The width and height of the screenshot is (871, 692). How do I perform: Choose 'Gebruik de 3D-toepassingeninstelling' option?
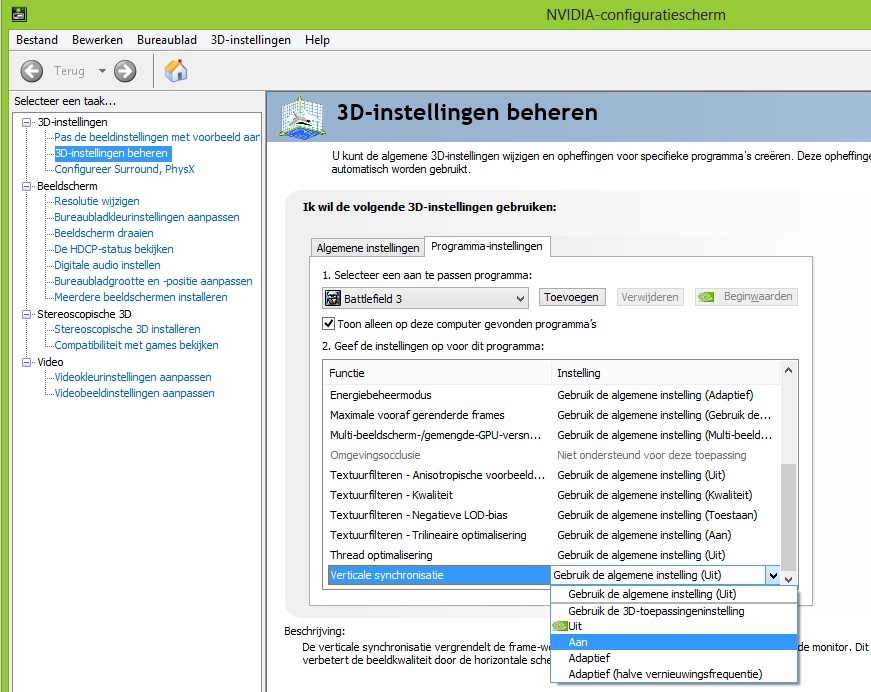pos(674,611)
